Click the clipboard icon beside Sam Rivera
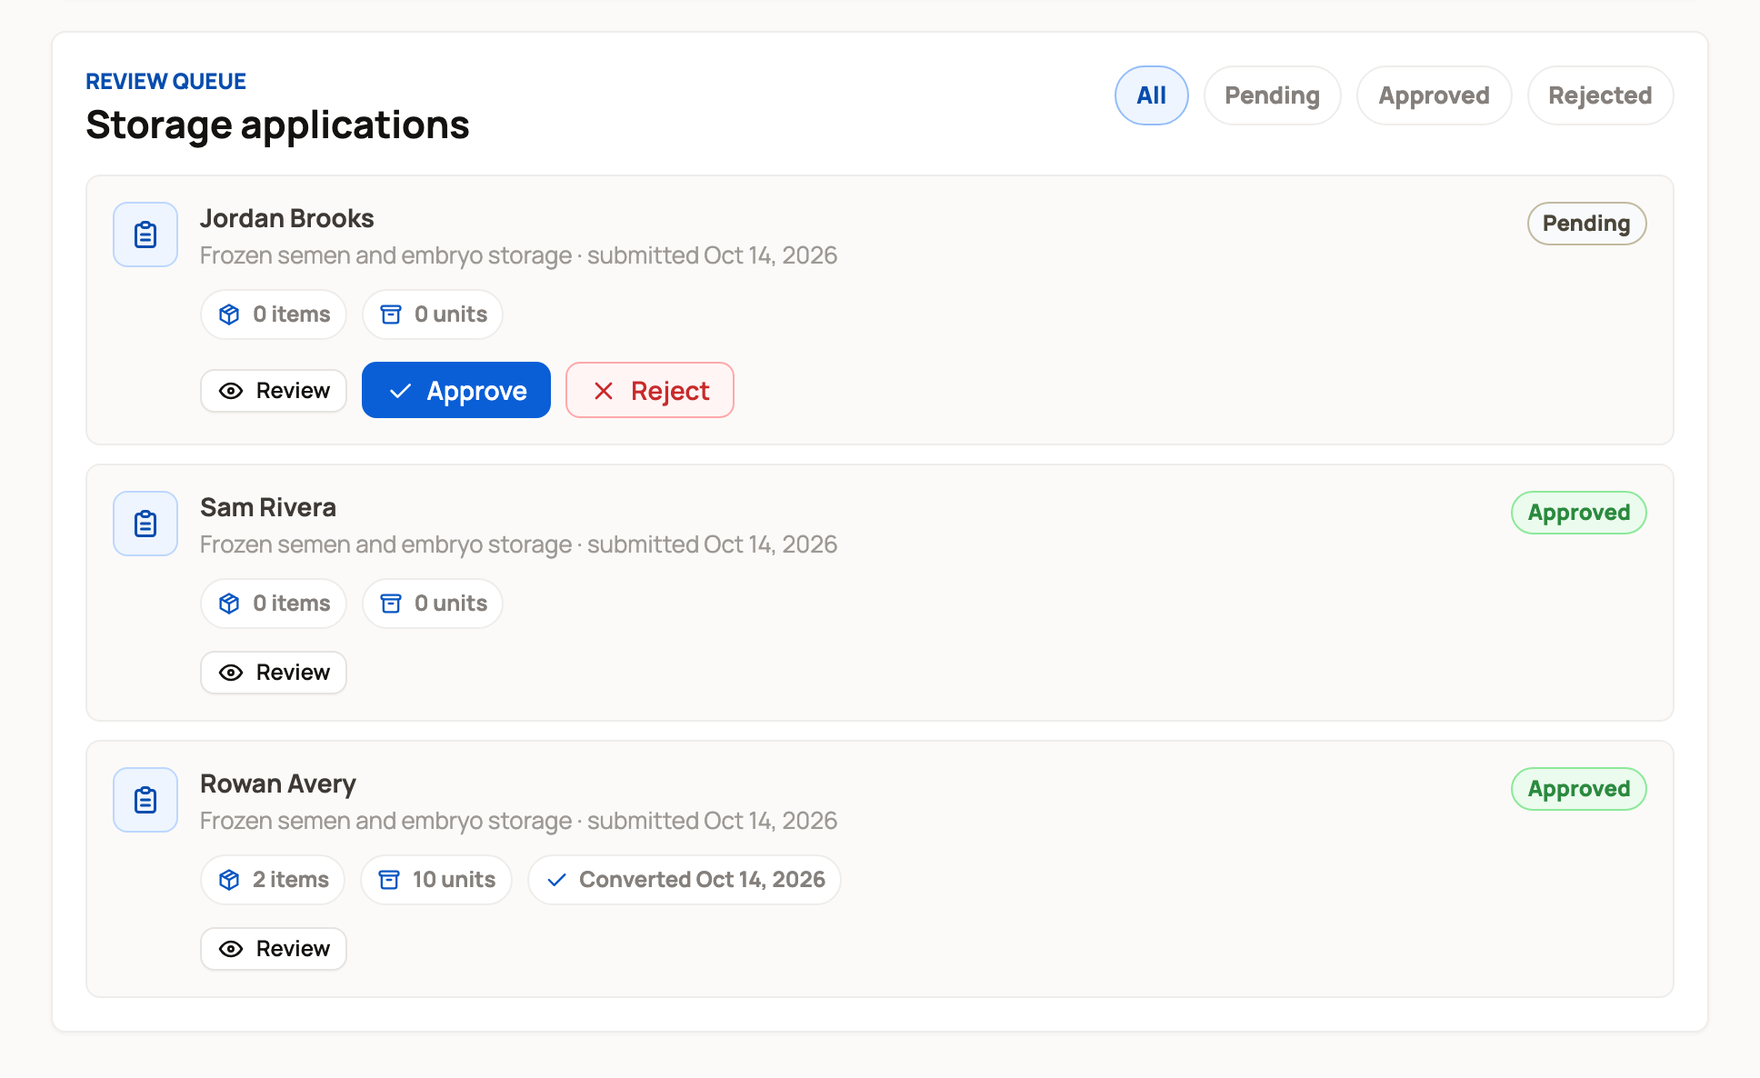Screen dimensions: 1760x1078 click(145, 524)
